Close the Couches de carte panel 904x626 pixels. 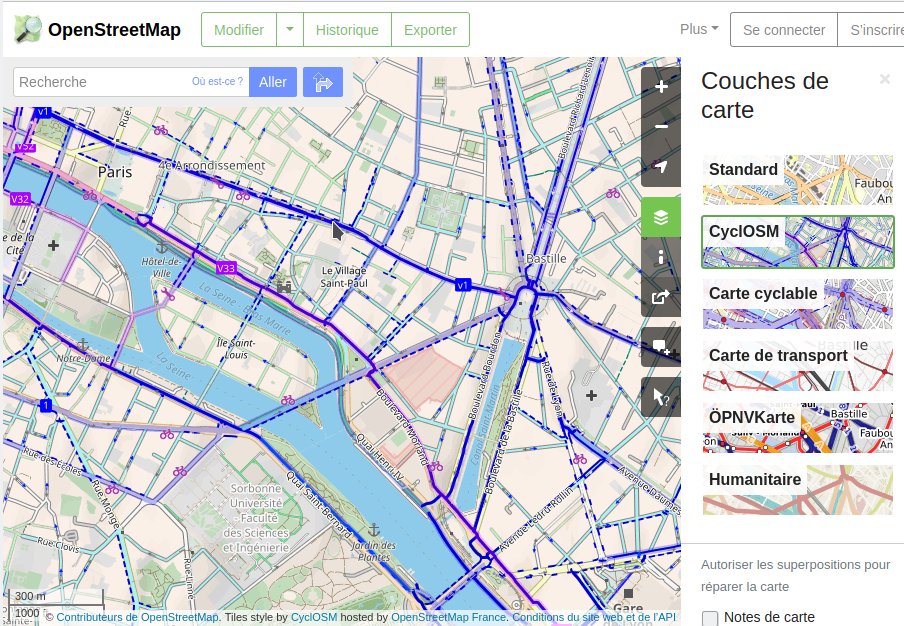tap(885, 79)
